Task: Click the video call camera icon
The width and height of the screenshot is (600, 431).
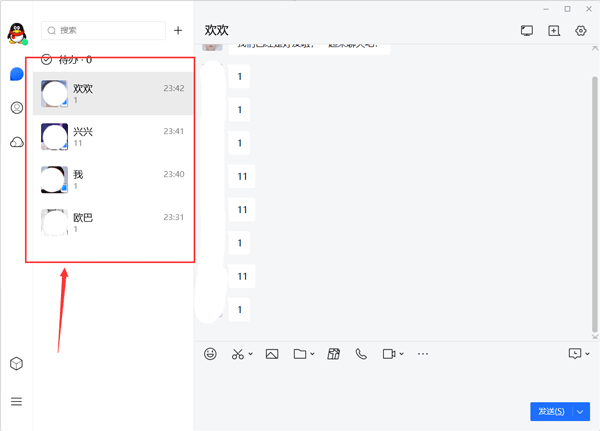Action: click(389, 354)
